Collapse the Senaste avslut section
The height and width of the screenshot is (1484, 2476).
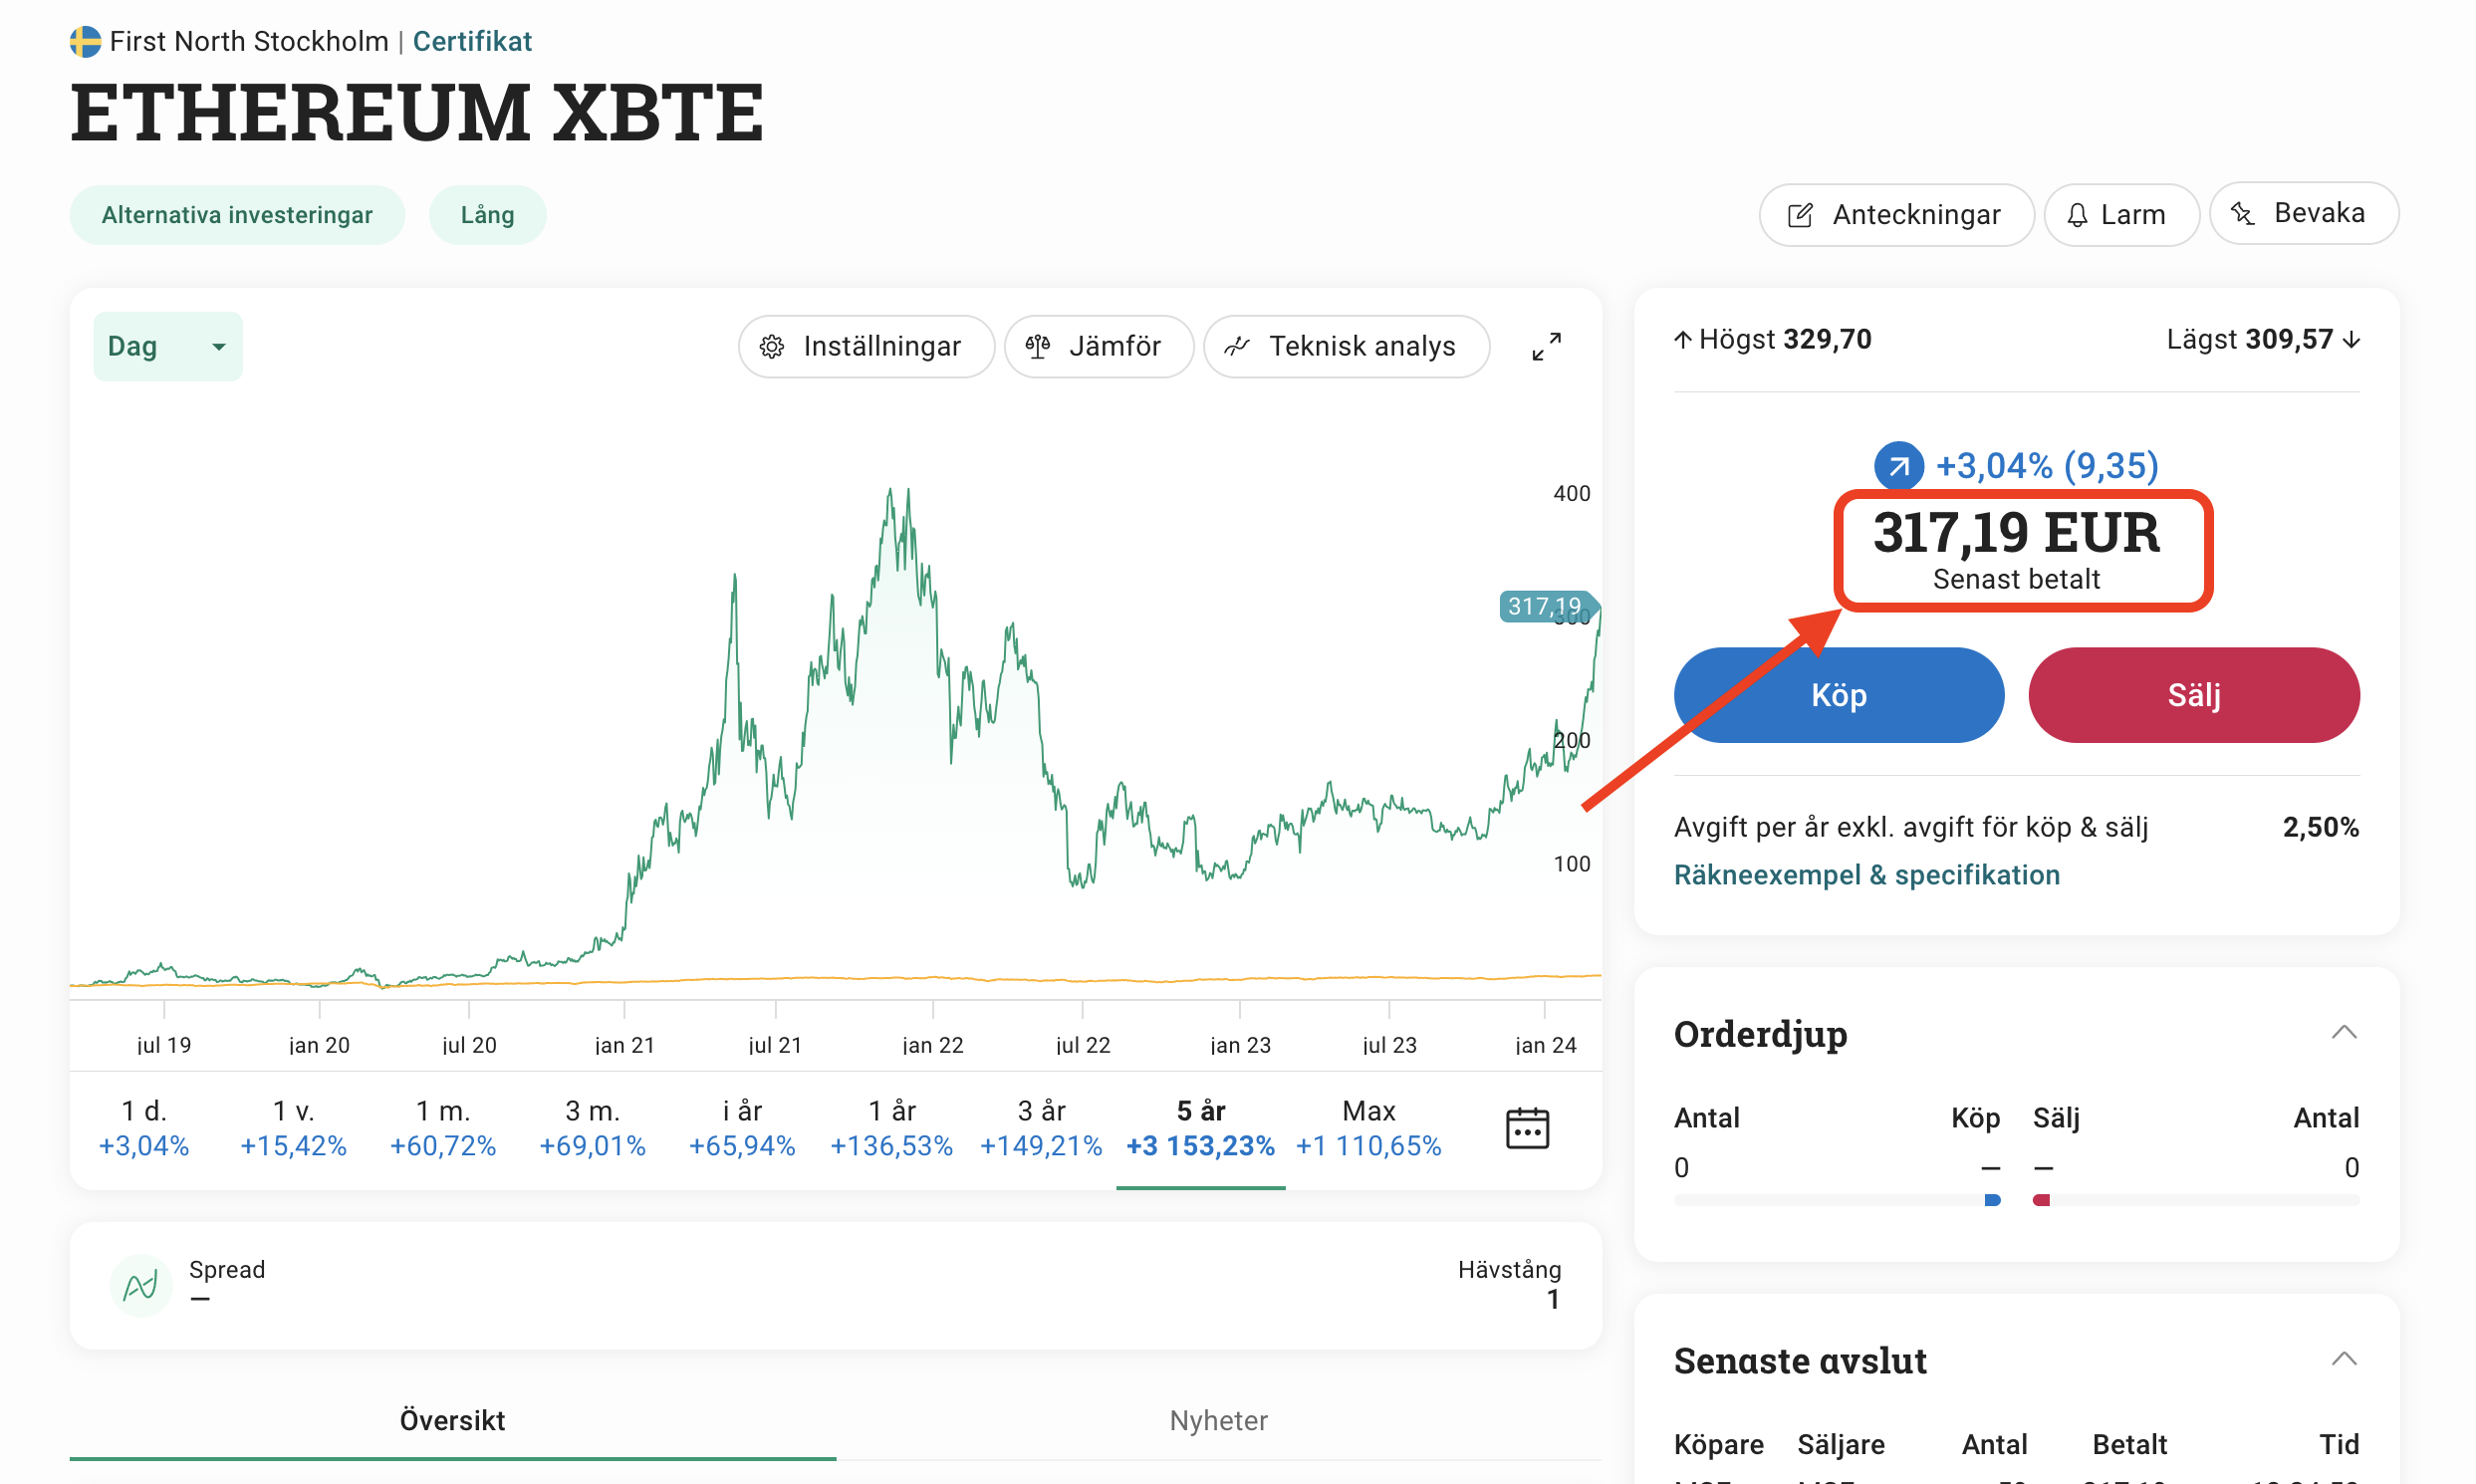pyautogui.click(x=2344, y=1359)
